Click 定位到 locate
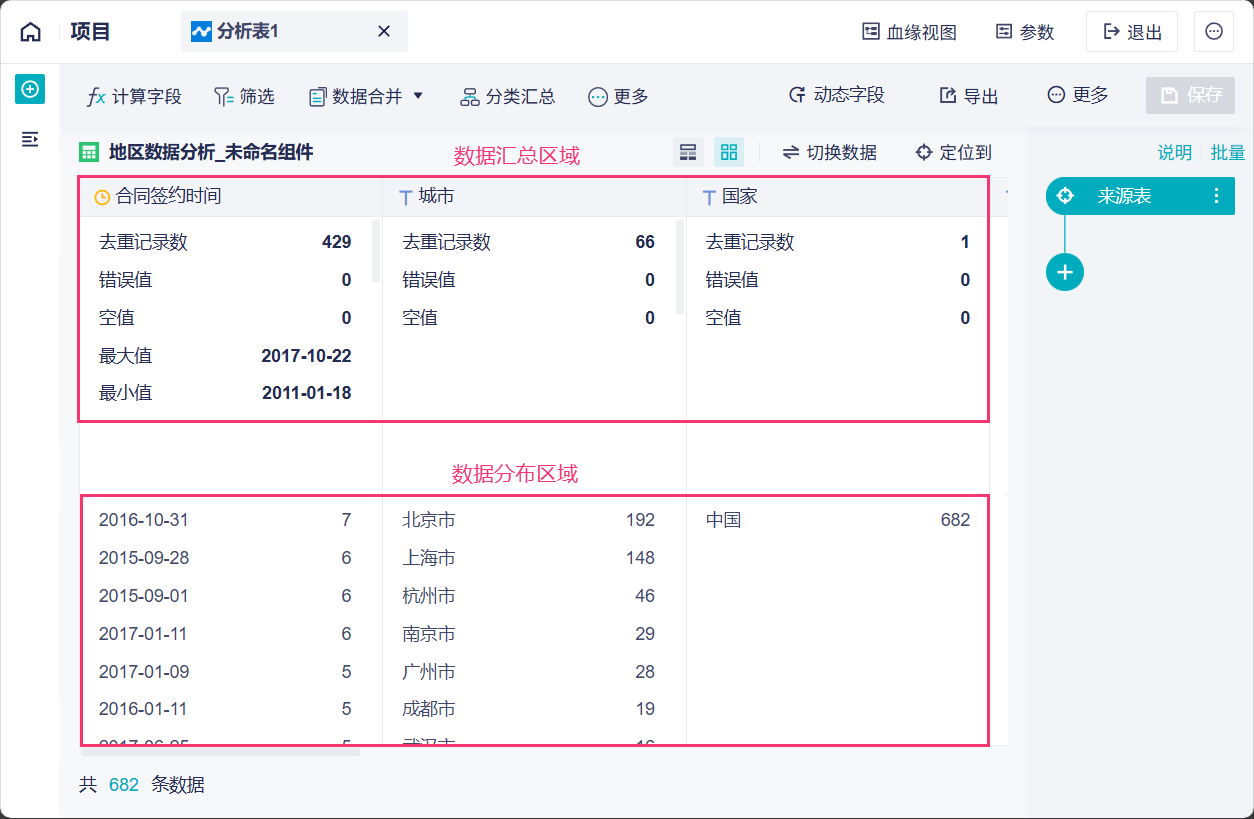Screen dimensions: 1254x819 (x=954, y=152)
